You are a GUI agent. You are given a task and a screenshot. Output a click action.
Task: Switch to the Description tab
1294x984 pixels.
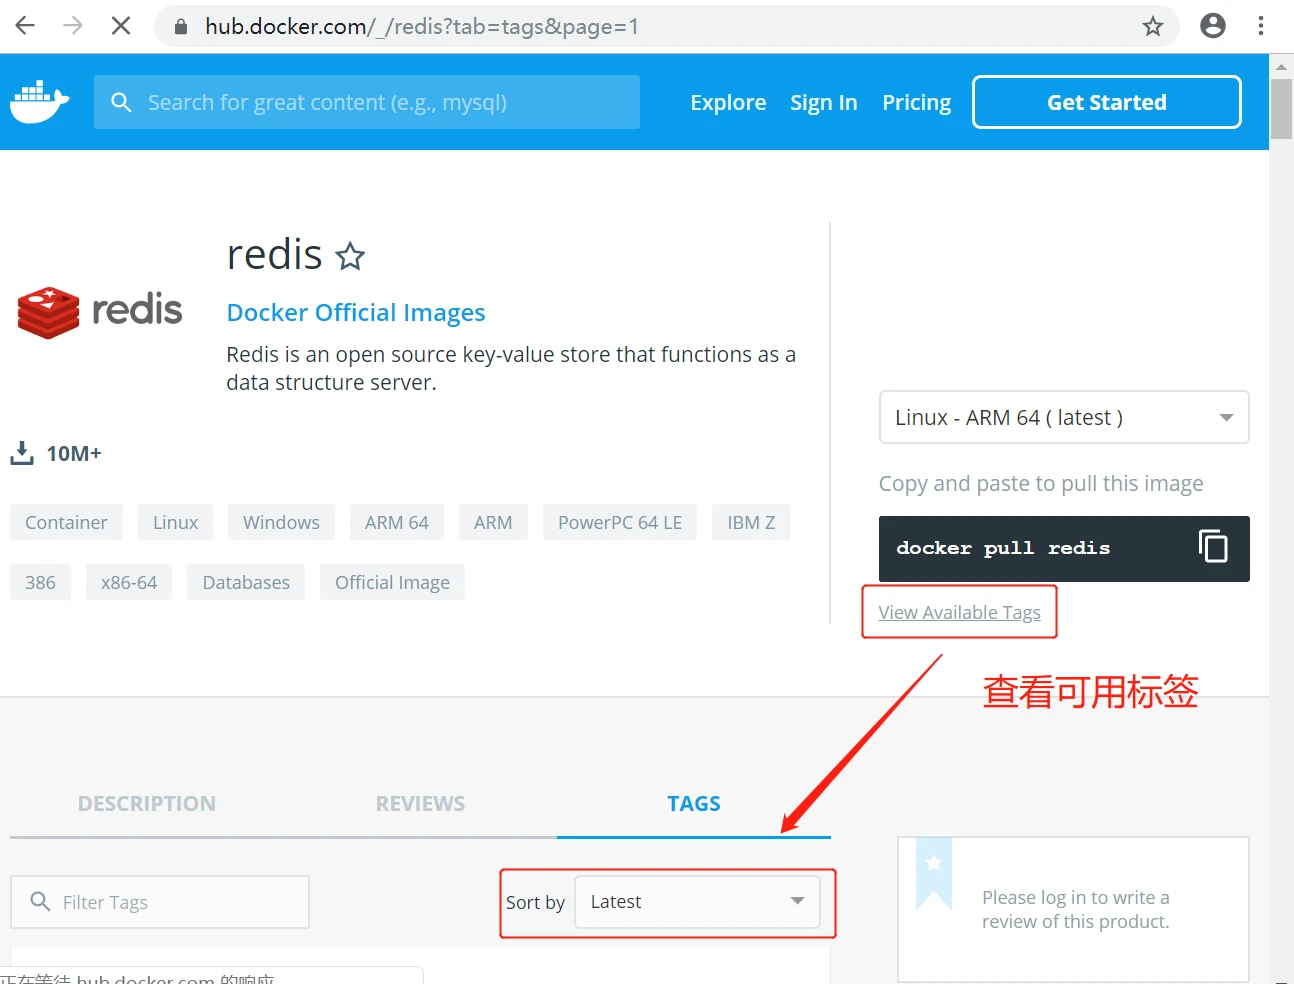tap(147, 804)
